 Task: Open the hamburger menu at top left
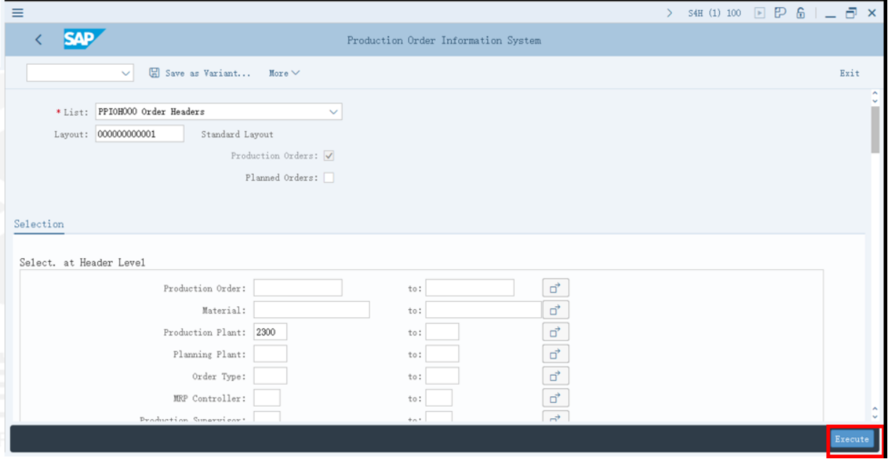coord(18,12)
